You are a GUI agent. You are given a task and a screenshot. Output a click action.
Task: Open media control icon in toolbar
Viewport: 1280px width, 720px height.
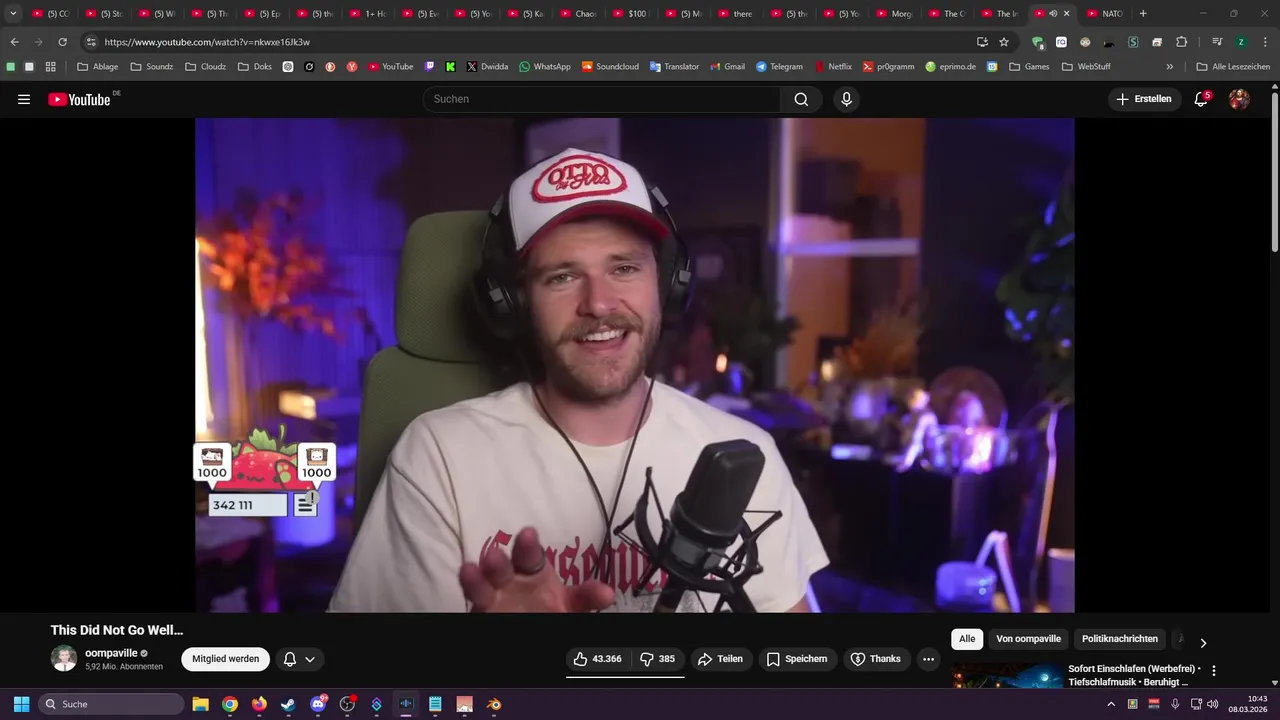(x=1217, y=42)
